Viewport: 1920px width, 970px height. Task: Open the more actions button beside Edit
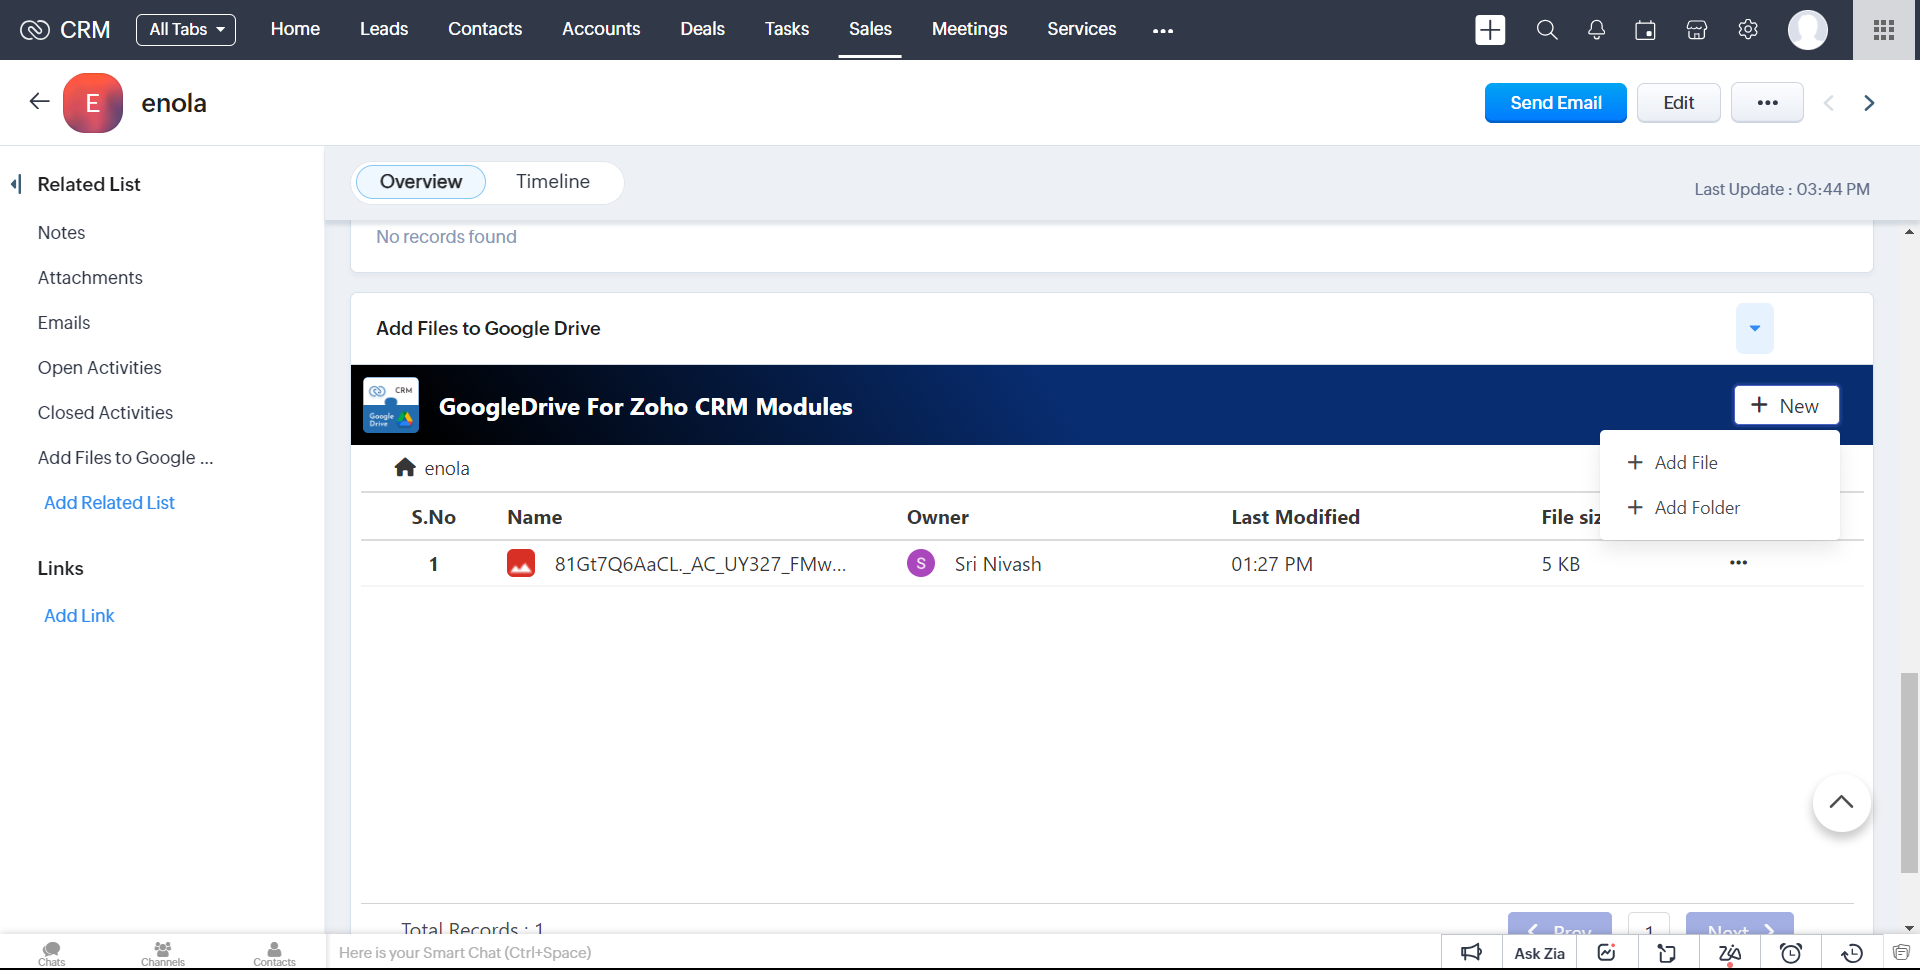(x=1767, y=103)
